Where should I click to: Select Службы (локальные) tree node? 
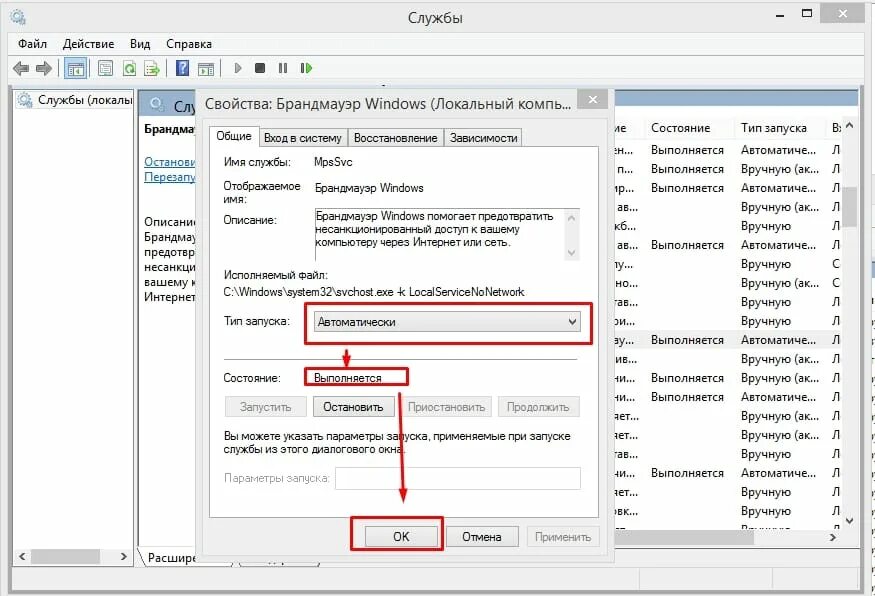click(75, 100)
